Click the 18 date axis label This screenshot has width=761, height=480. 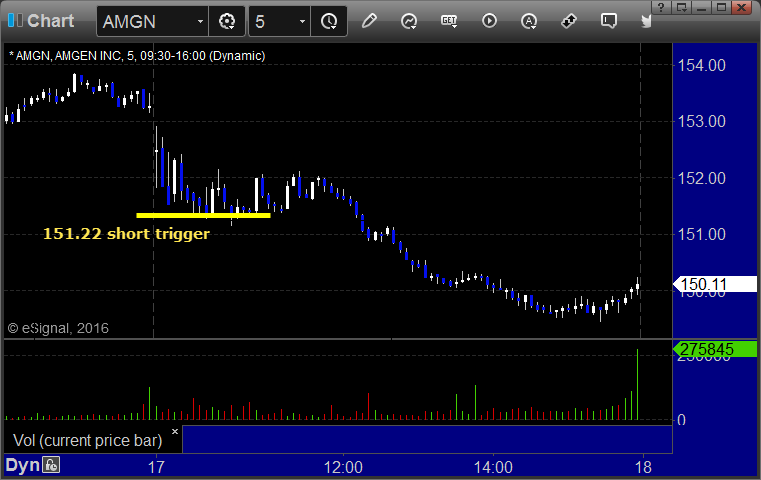(643, 467)
